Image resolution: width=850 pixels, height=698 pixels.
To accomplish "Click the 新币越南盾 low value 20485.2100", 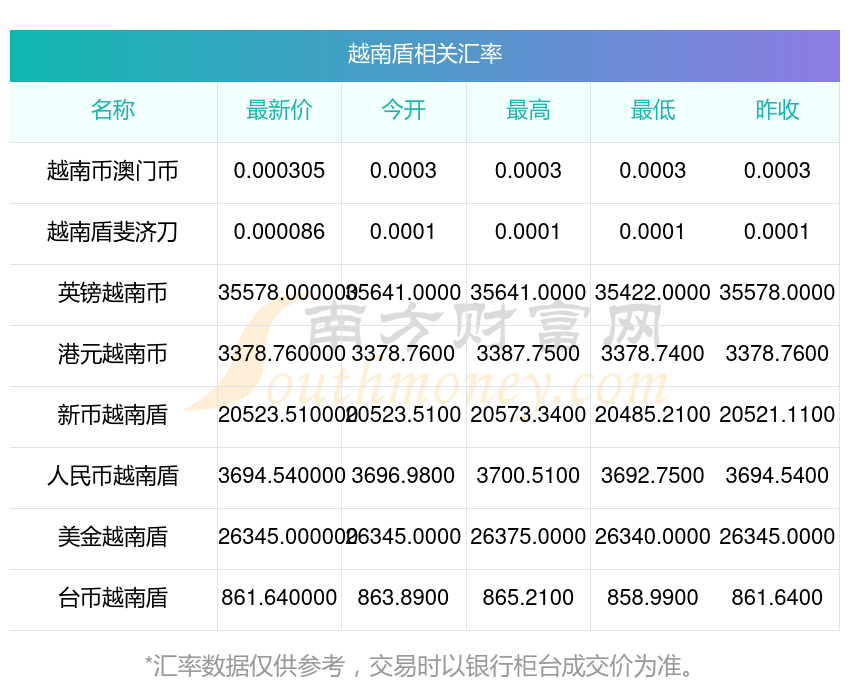I will click(653, 415).
